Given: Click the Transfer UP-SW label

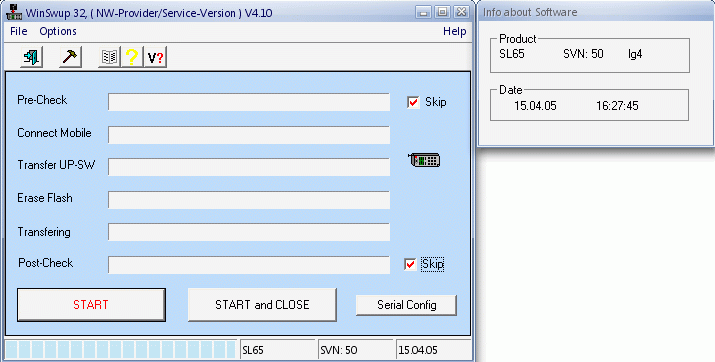Looking at the screenshot, I should click(x=56, y=165).
